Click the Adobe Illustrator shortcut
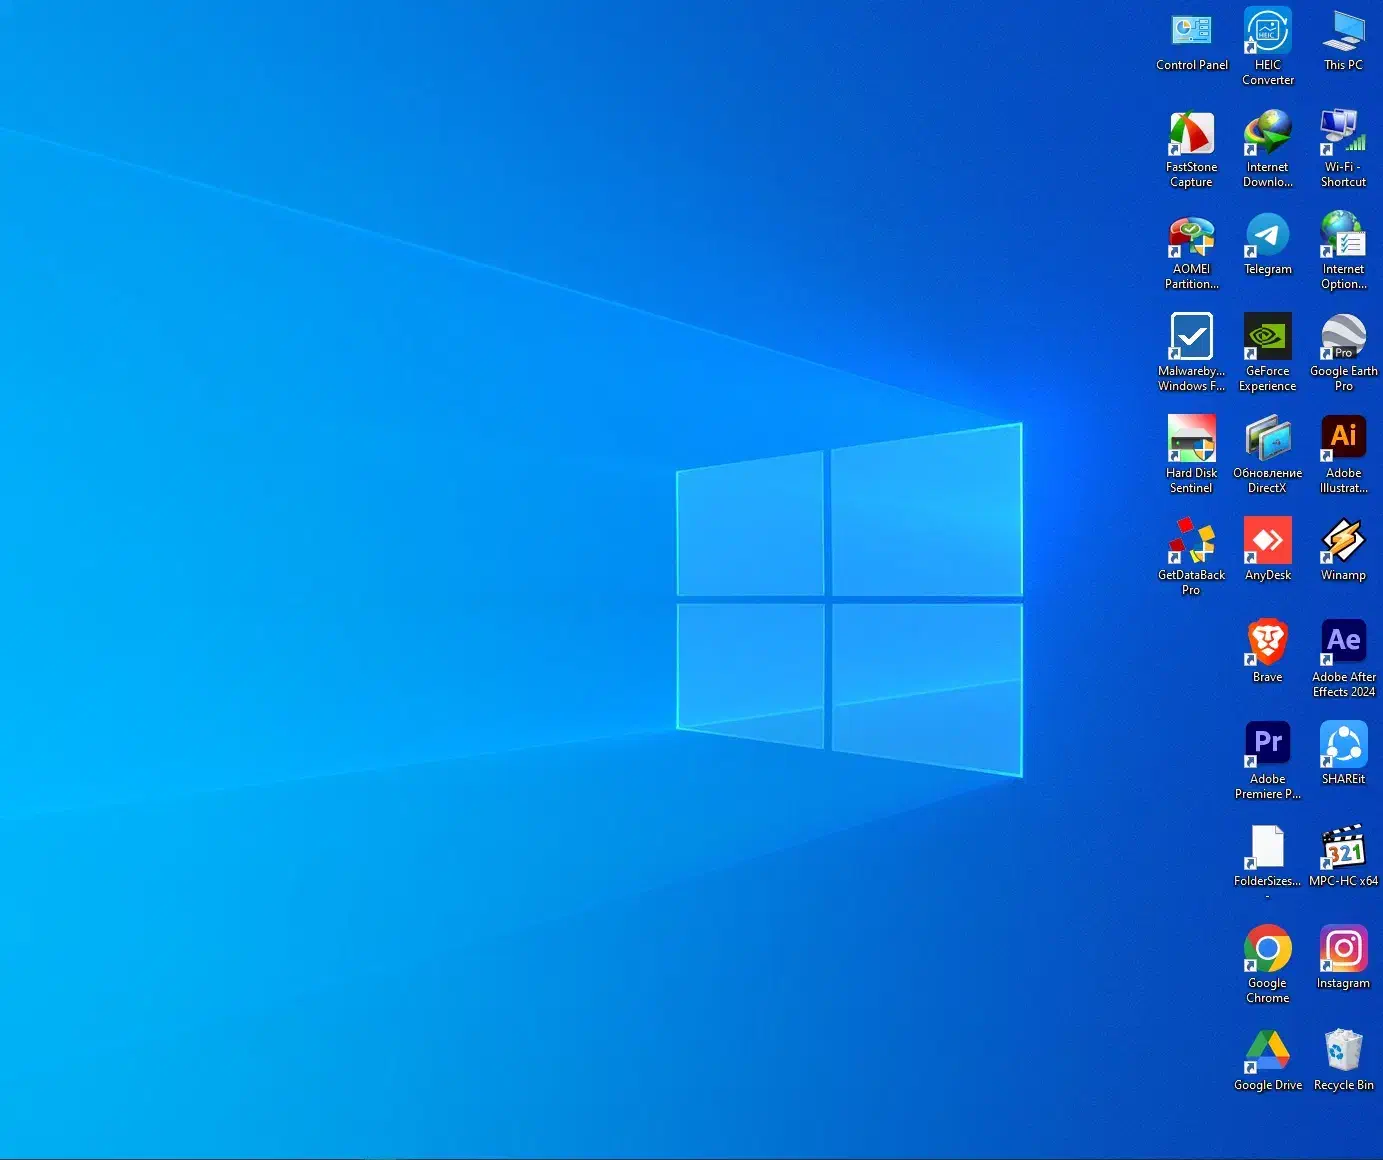This screenshot has width=1383, height=1160. 1343,441
